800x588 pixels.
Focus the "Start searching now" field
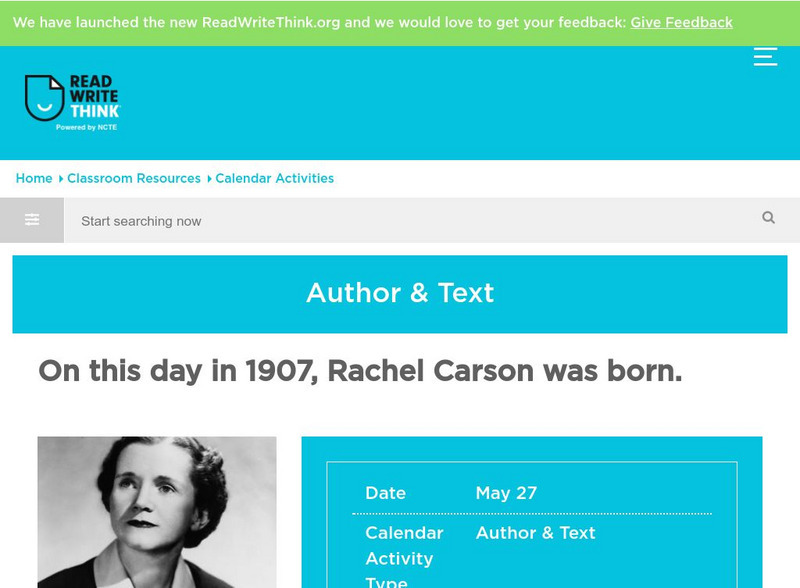[x=410, y=220]
